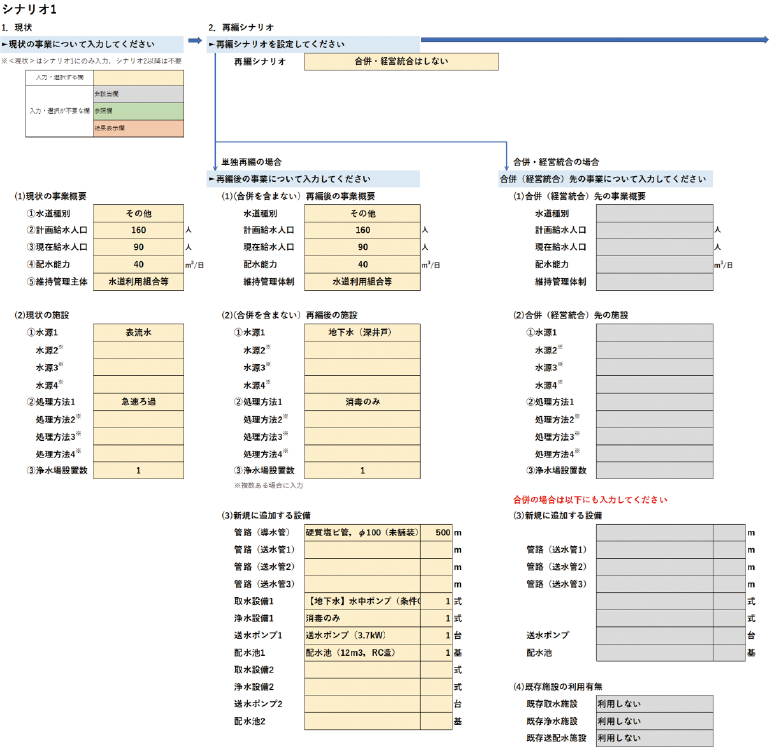This screenshot has width=770, height=756.
Task: Select 再編後 水源1 cell 地下水(深井戸)
Action: click(362, 332)
